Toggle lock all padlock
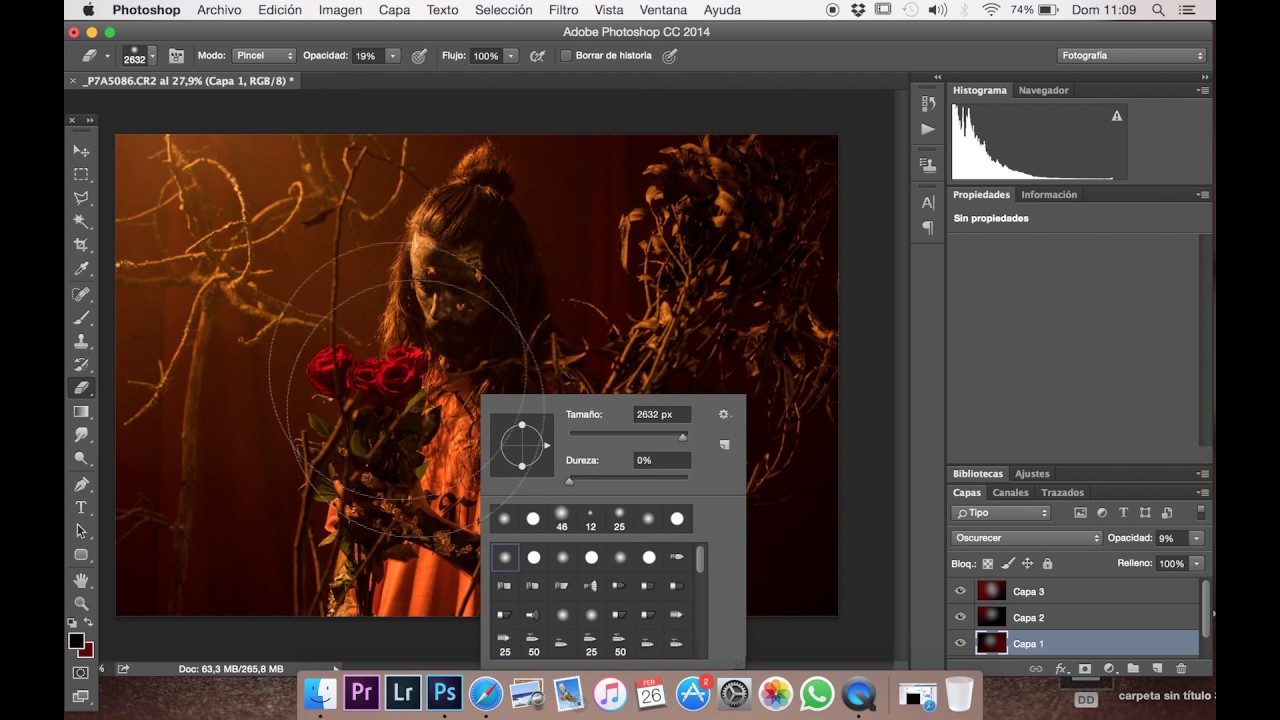Screen dimensions: 1280x720 pos(1047,564)
